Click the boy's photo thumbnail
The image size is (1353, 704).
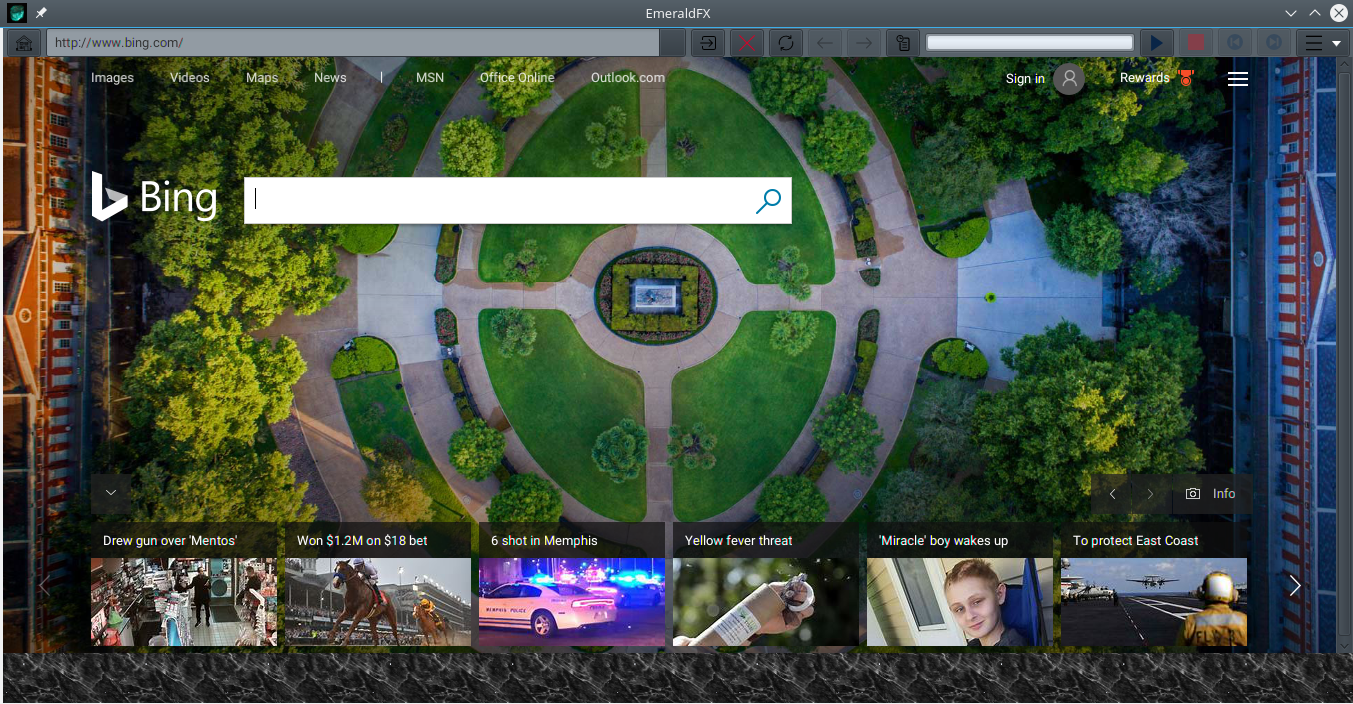click(x=960, y=602)
